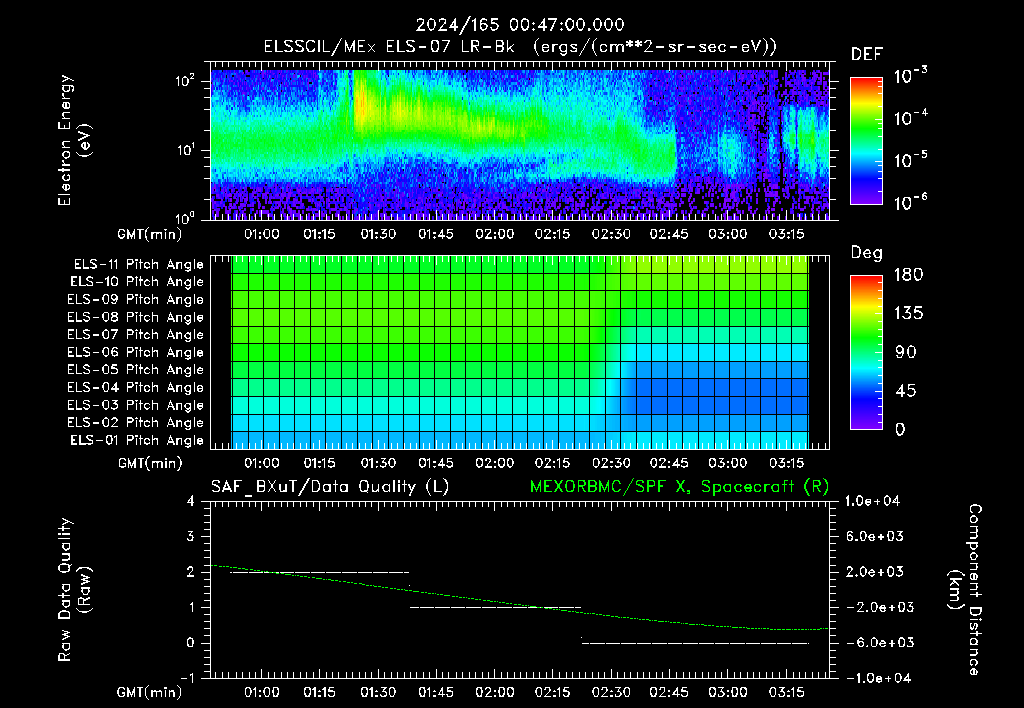Viewport: 1024px width, 708px height.
Task: Click 03:15 tick label under pitch angle panel
Action: 786,464
